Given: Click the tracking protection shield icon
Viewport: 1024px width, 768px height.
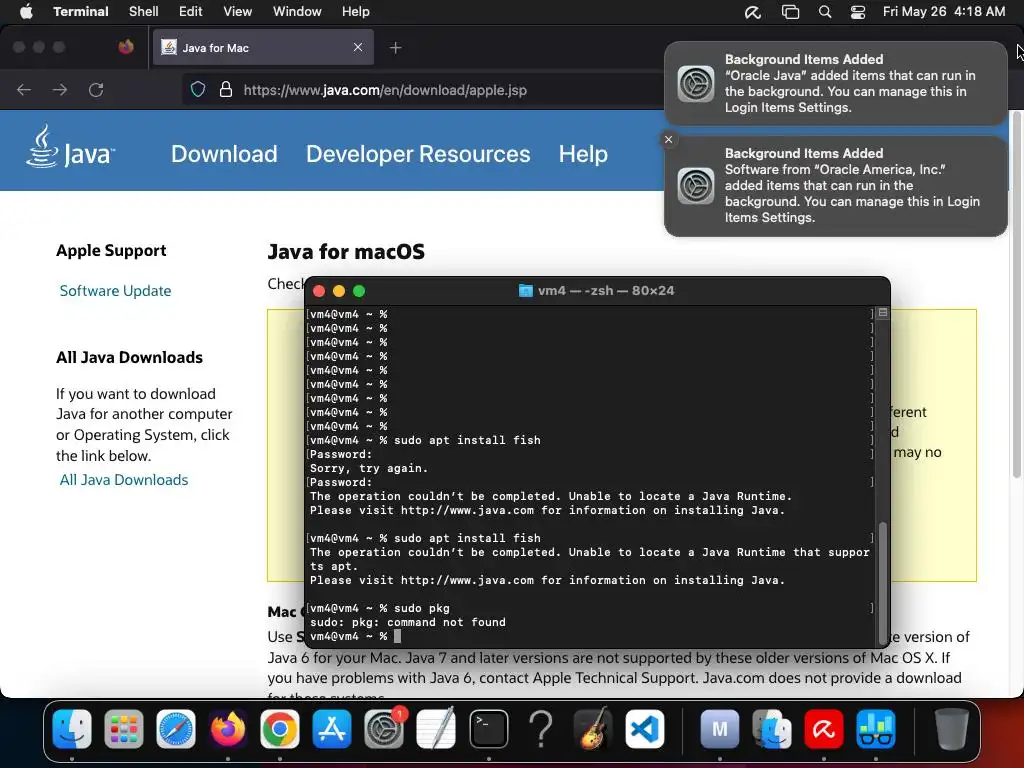Looking at the screenshot, I should coord(198,89).
